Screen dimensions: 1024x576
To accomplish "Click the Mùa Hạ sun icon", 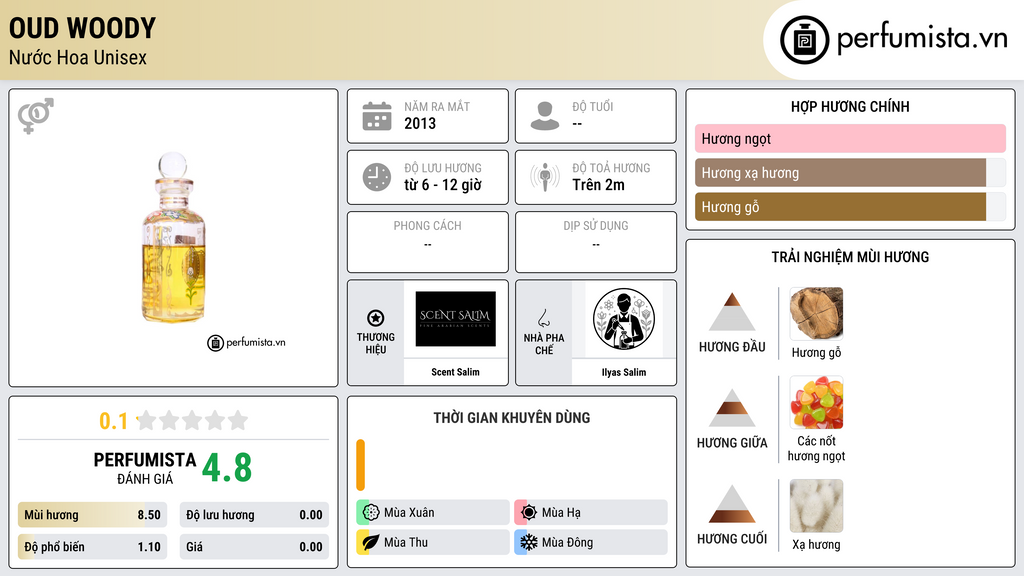I will click(x=529, y=512).
